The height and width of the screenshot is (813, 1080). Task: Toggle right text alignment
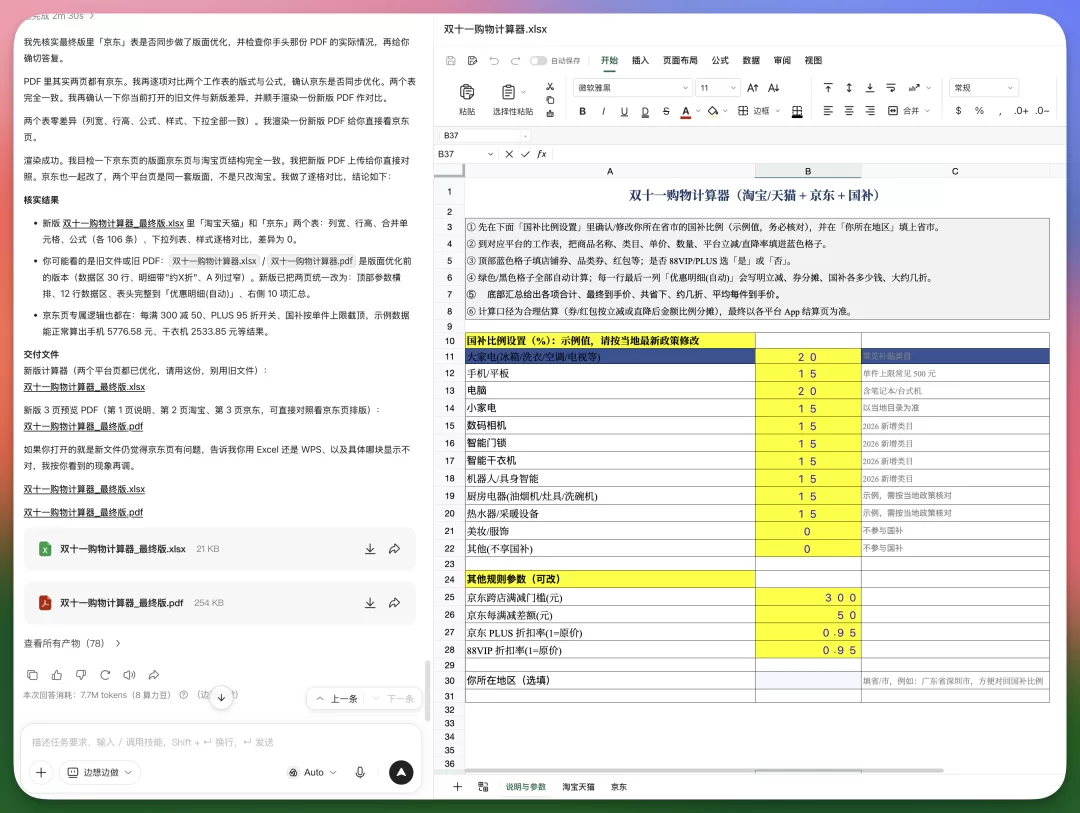[870, 111]
